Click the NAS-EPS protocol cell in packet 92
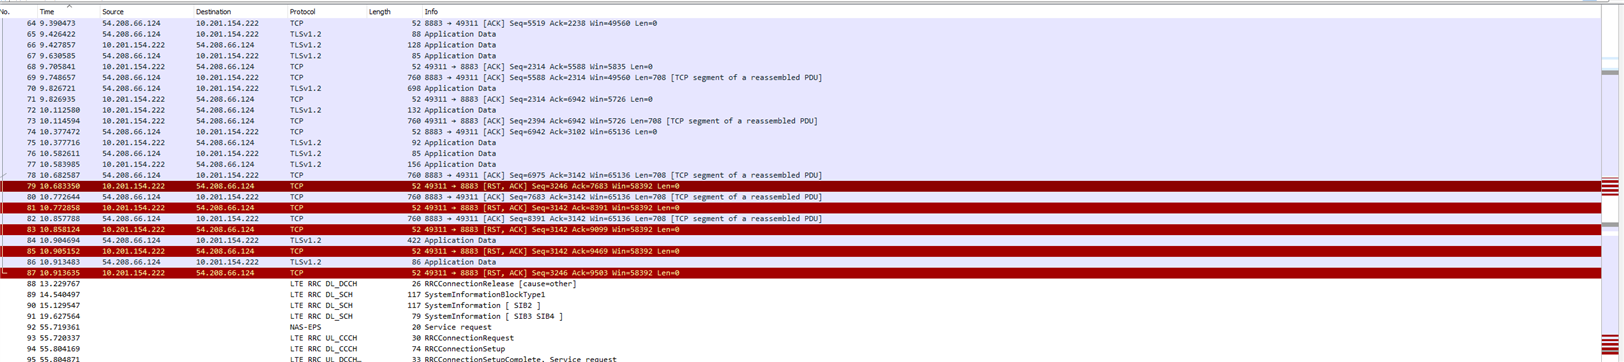Viewport: 1624px width, 362px height. coord(305,327)
